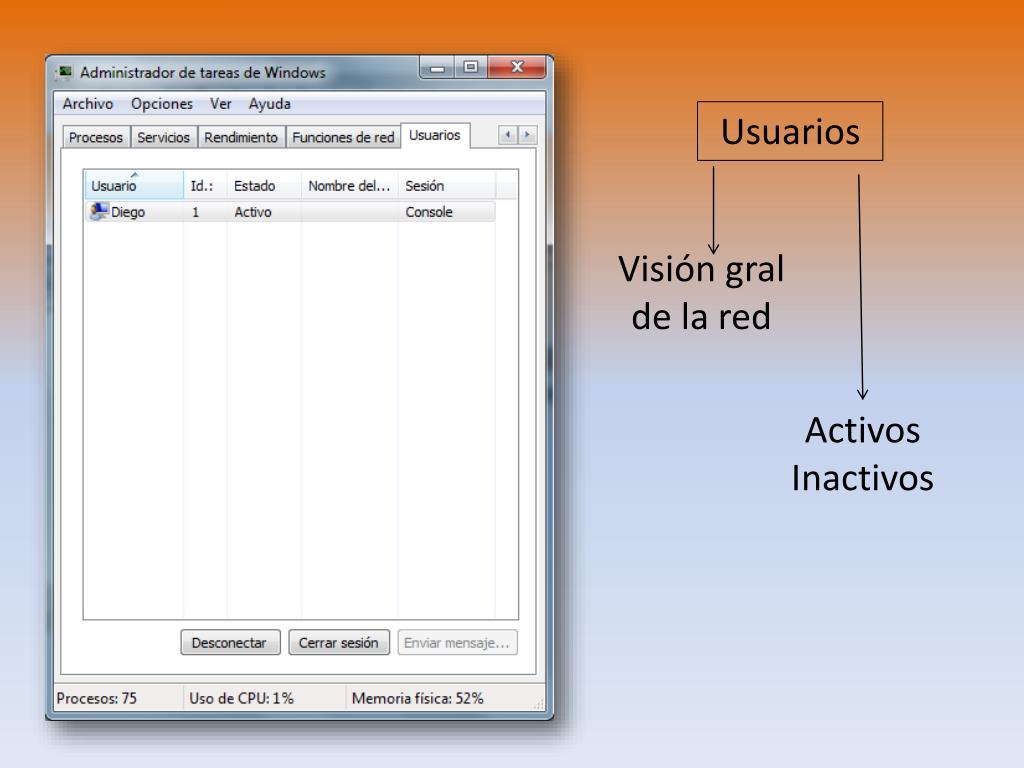Open the Ayuda menu
Viewport: 1024px width, 768px height.
tap(270, 104)
